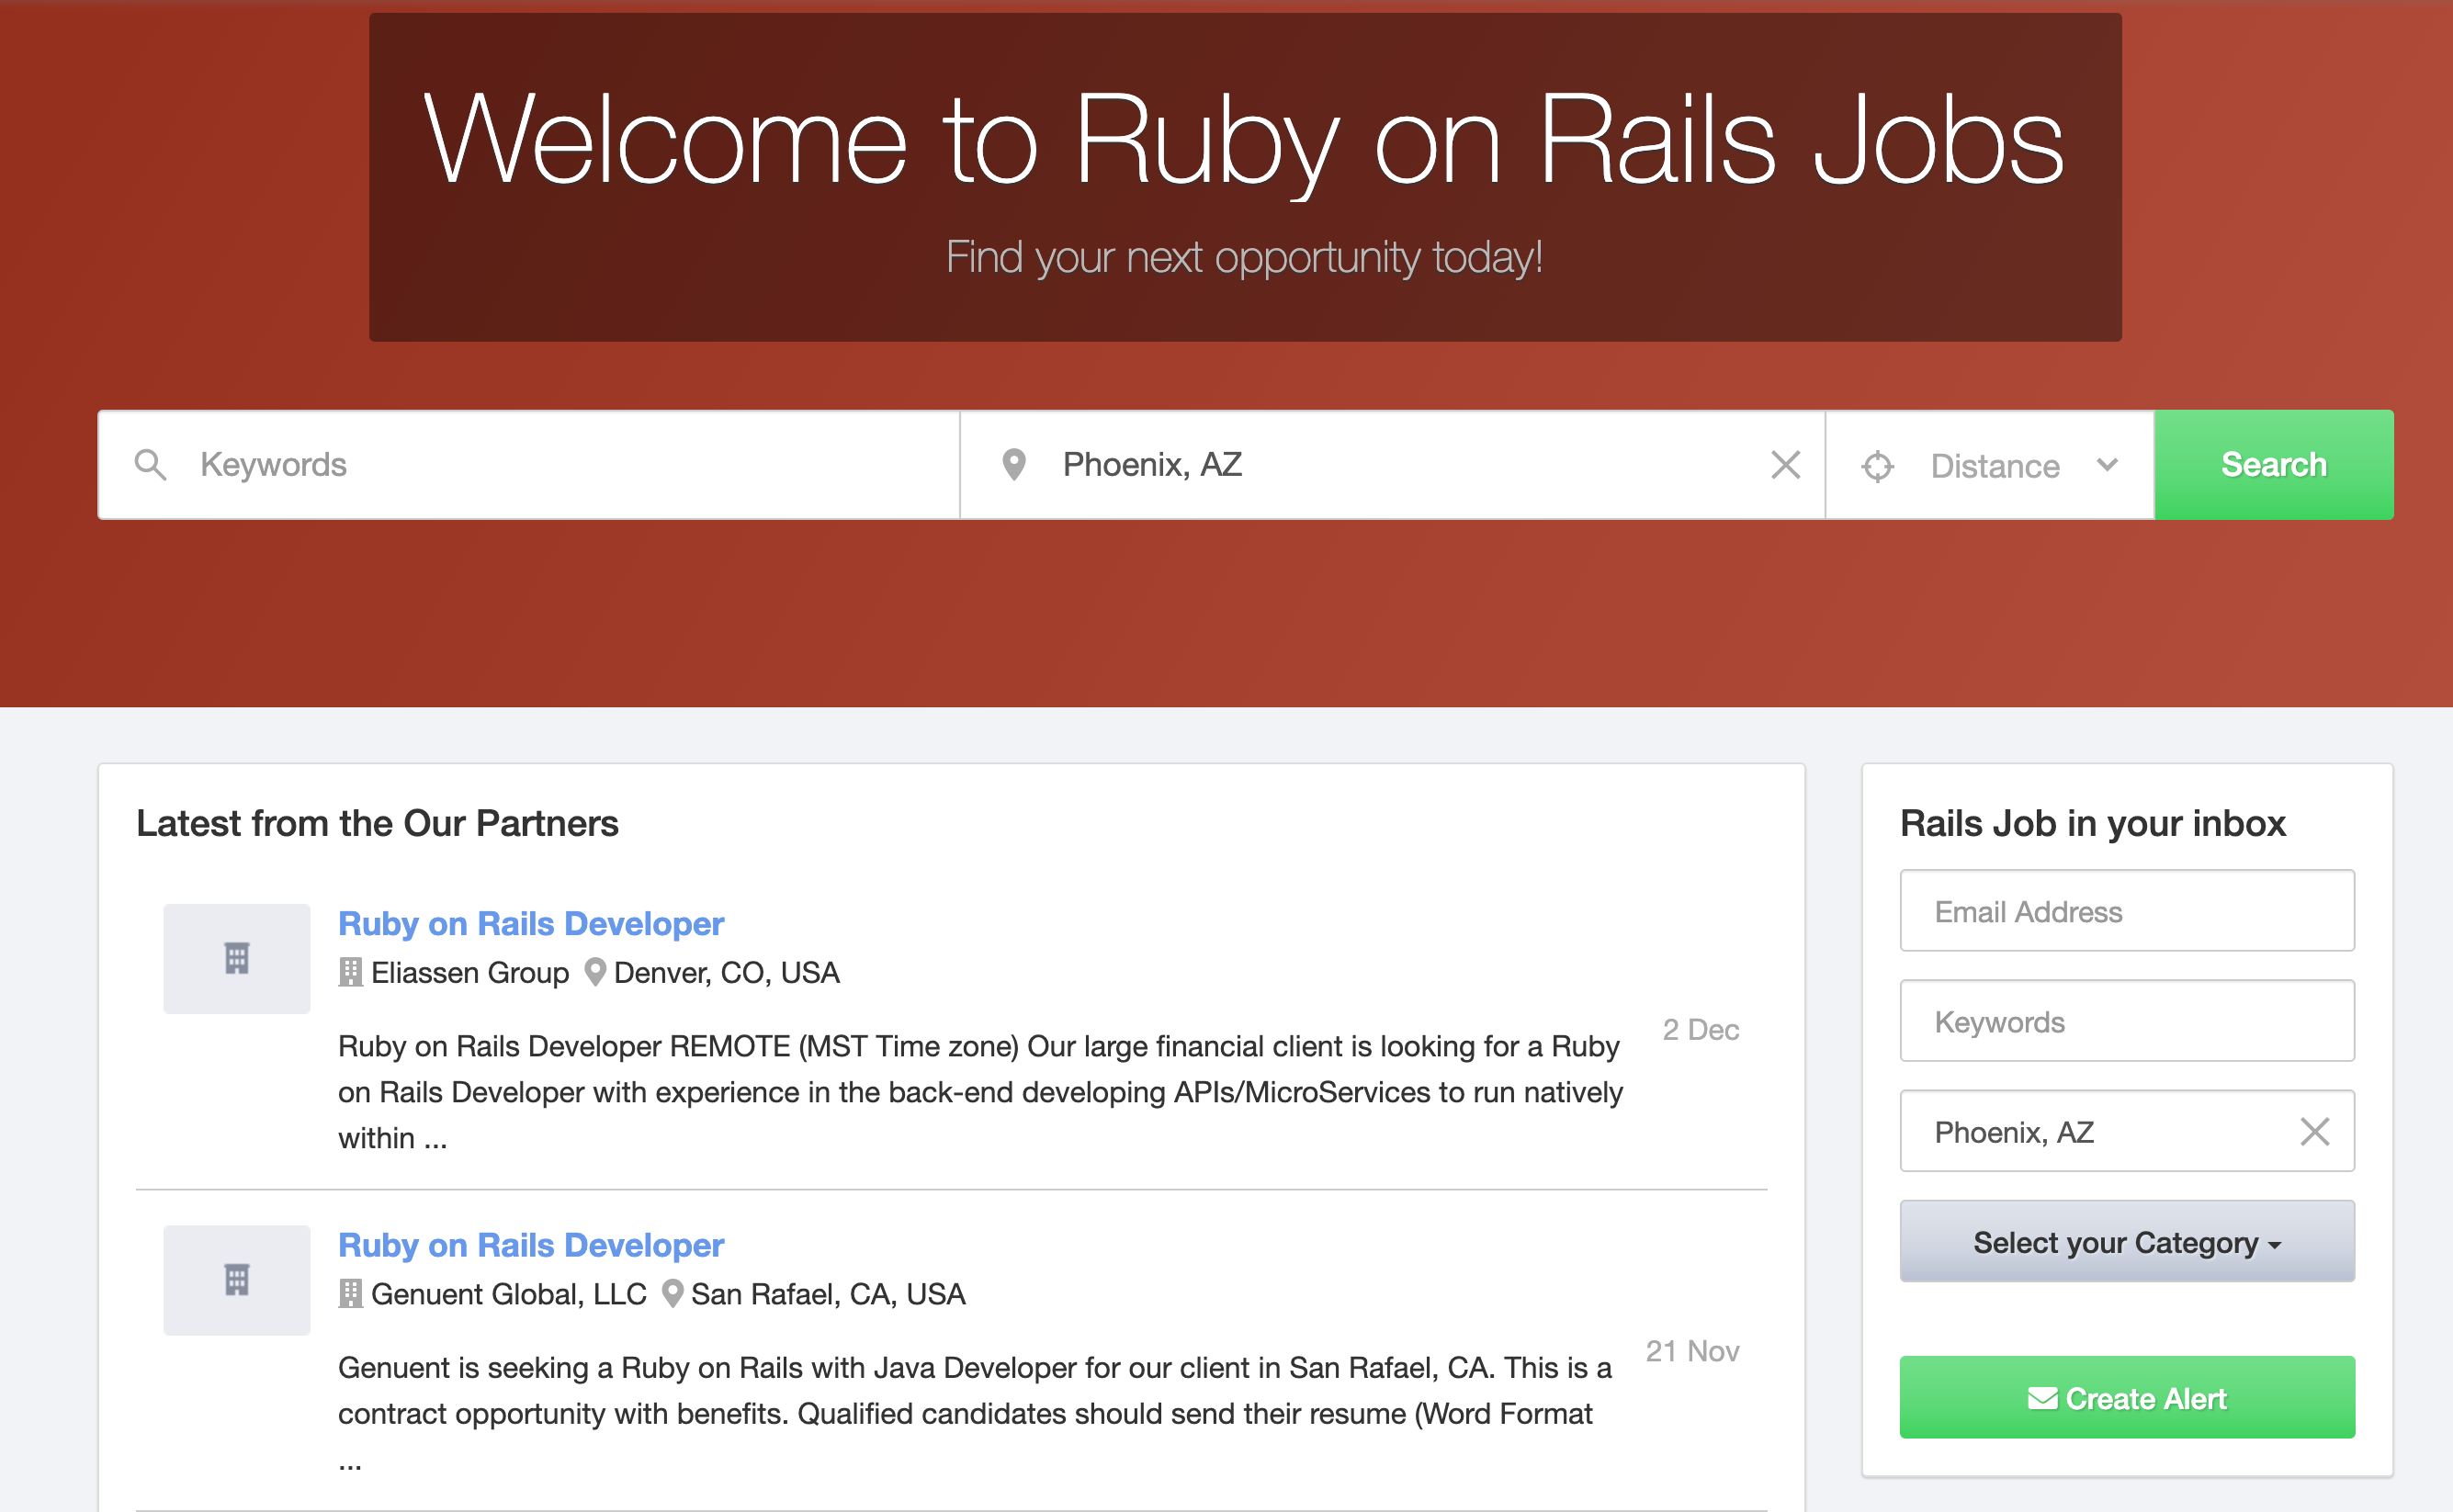The height and width of the screenshot is (1512, 2453).
Task: Click map pin beside San Rafael, CA
Action: tap(672, 1294)
